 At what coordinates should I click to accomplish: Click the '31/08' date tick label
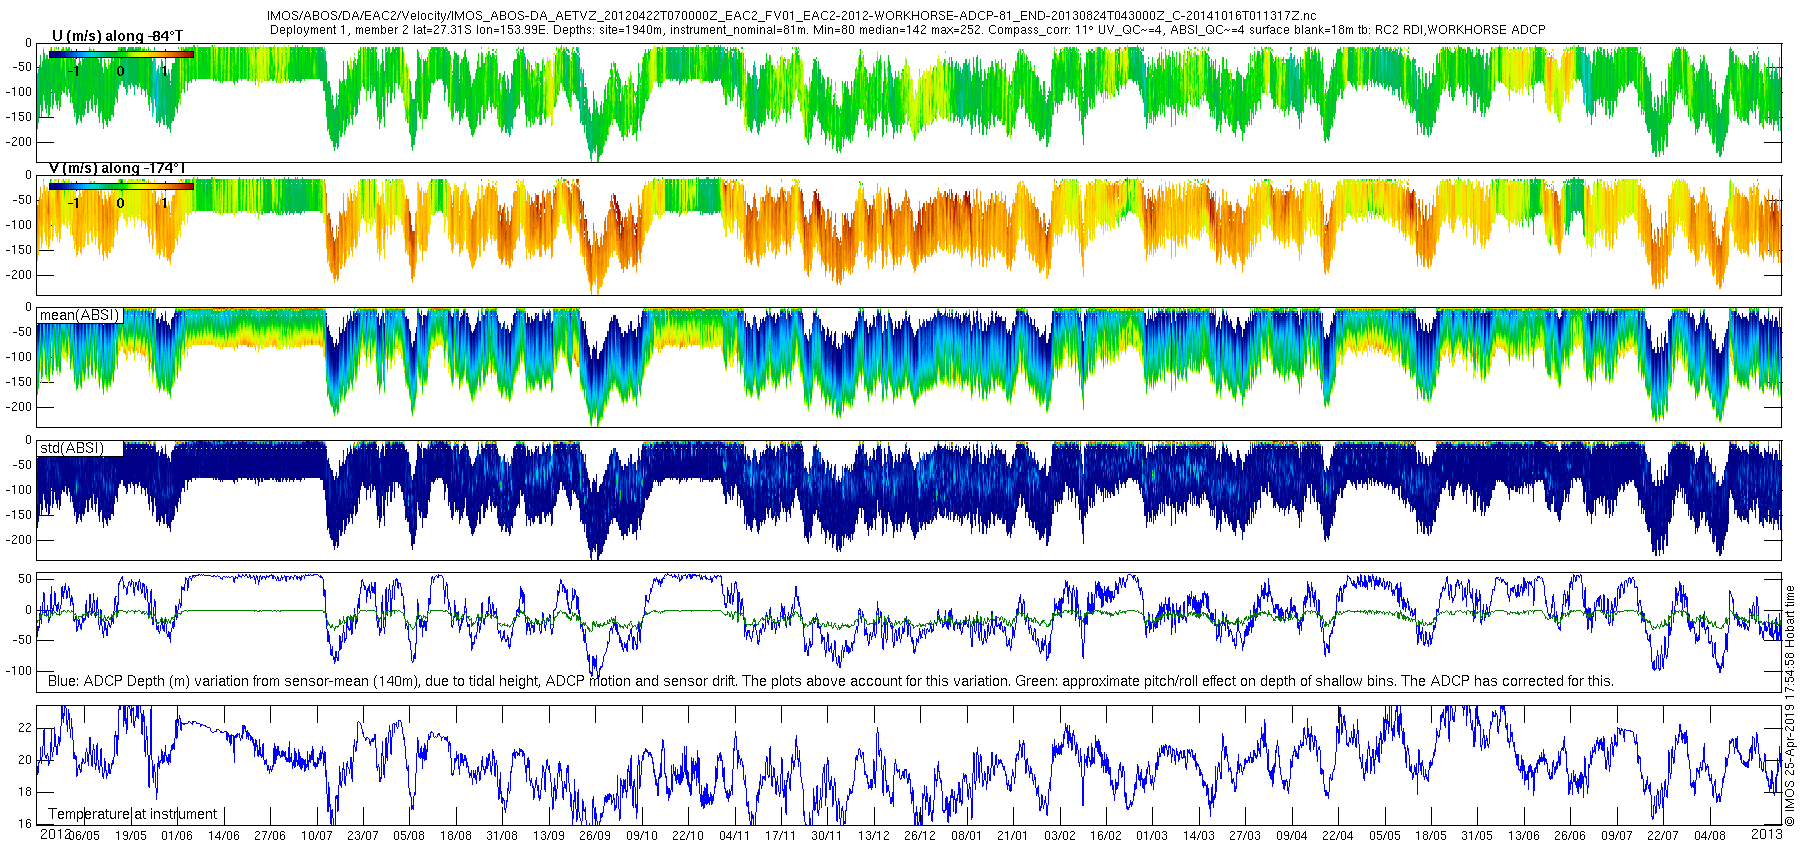coord(502,836)
